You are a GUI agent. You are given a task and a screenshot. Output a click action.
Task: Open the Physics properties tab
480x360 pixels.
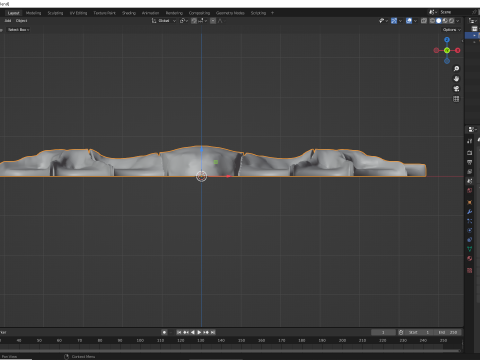click(470, 230)
